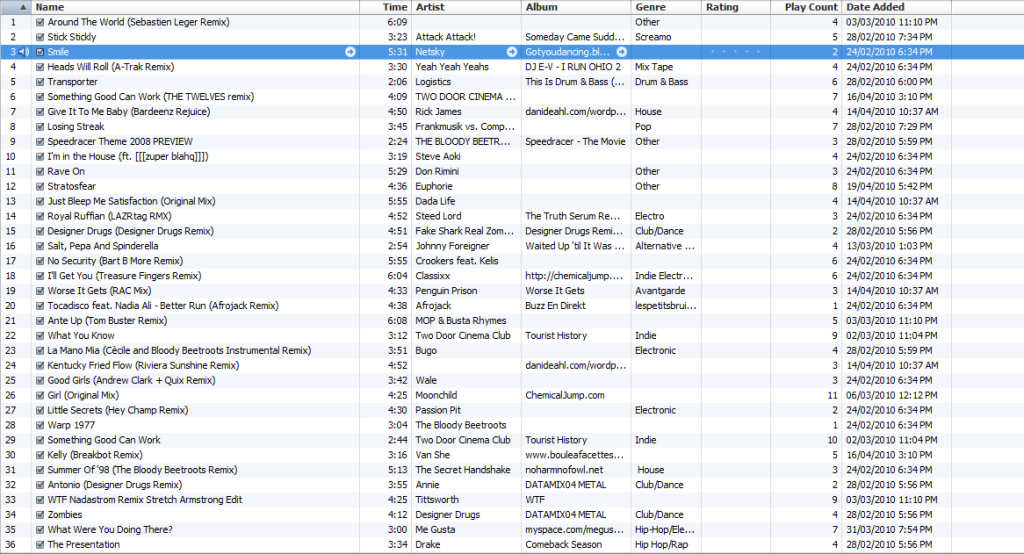Select Little Secrets (Hey Champ Remix)
This screenshot has width=1024, height=554.
(x=118, y=410)
